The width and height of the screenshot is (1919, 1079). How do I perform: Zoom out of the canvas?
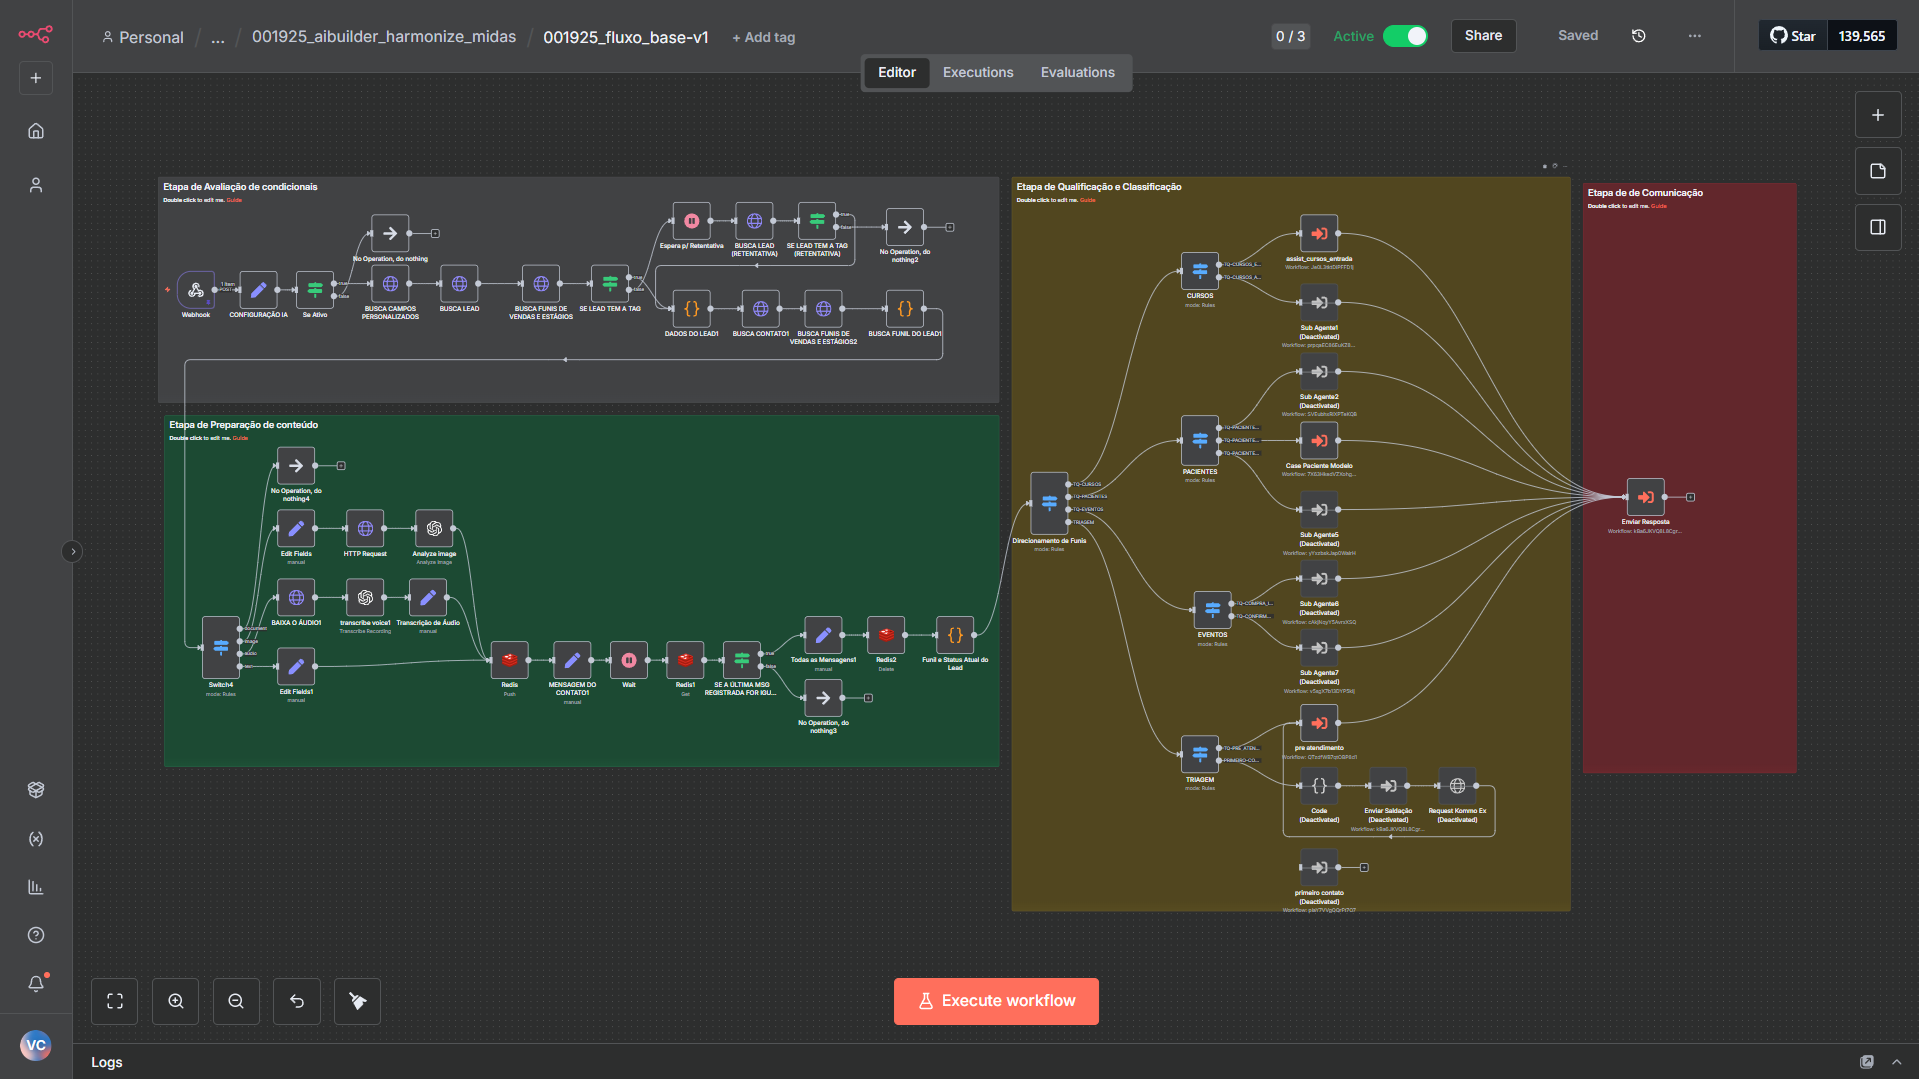(x=236, y=1001)
